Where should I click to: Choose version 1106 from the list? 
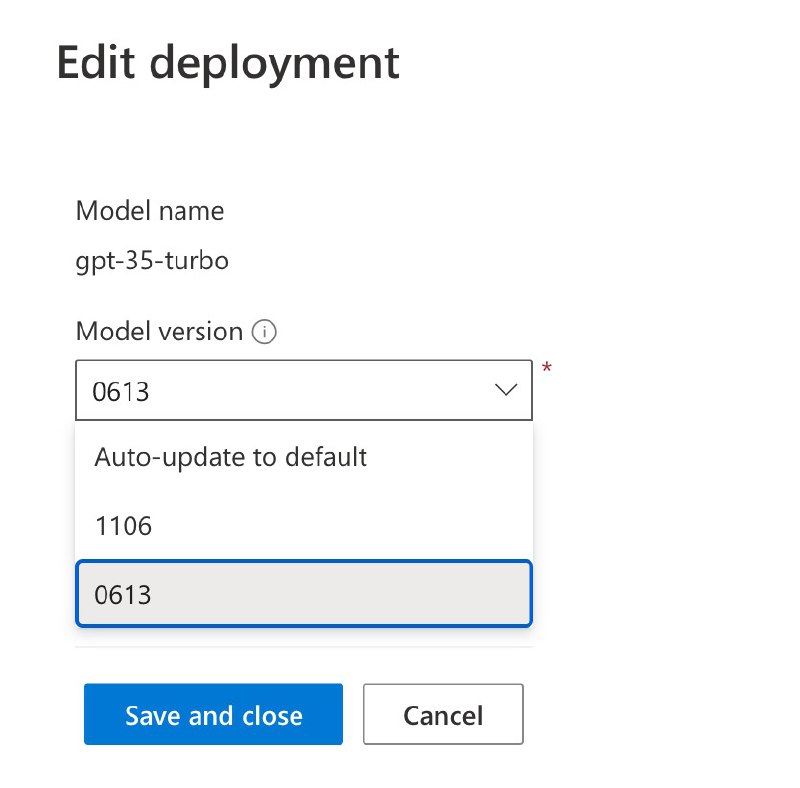pyautogui.click(x=123, y=525)
